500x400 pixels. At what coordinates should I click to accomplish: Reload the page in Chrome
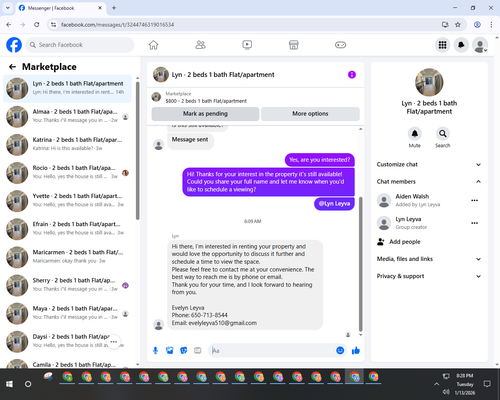pos(37,24)
